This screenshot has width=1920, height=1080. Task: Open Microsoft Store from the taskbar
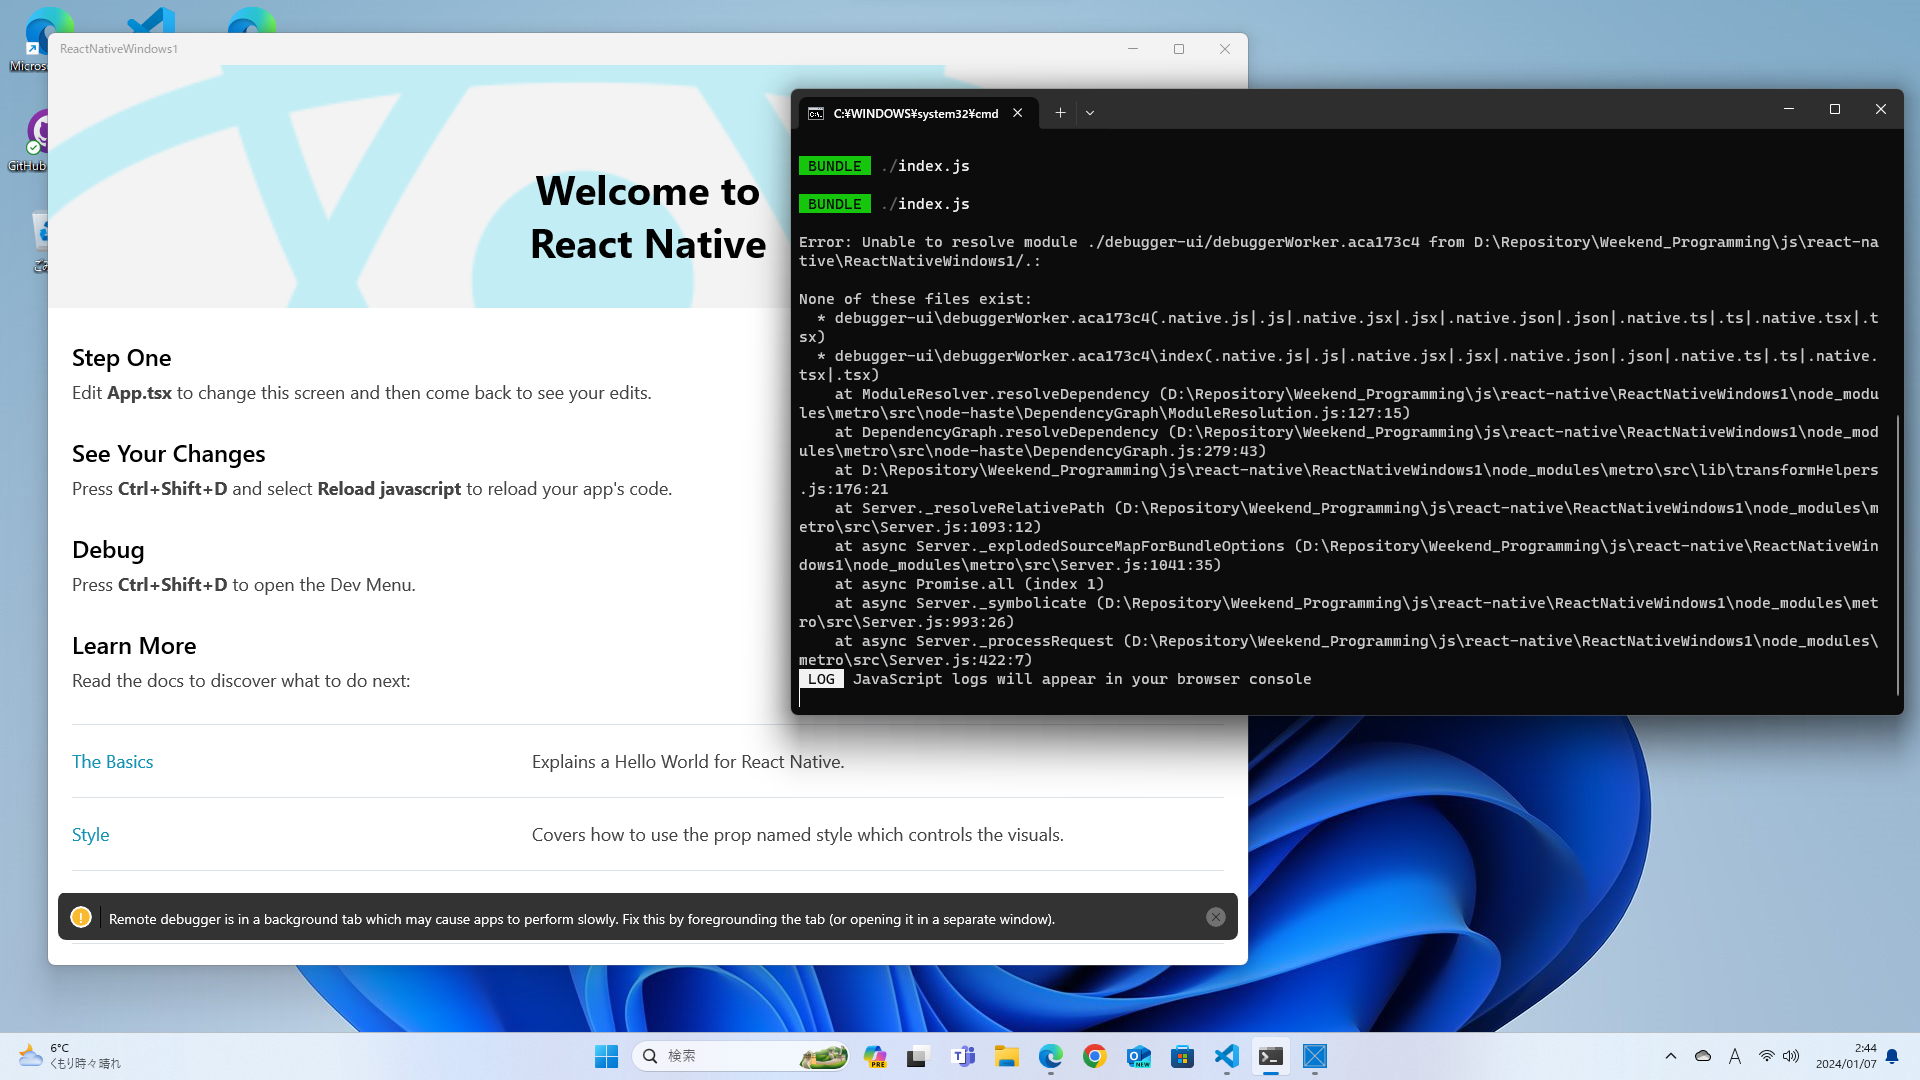[x=1183, y=1056]
